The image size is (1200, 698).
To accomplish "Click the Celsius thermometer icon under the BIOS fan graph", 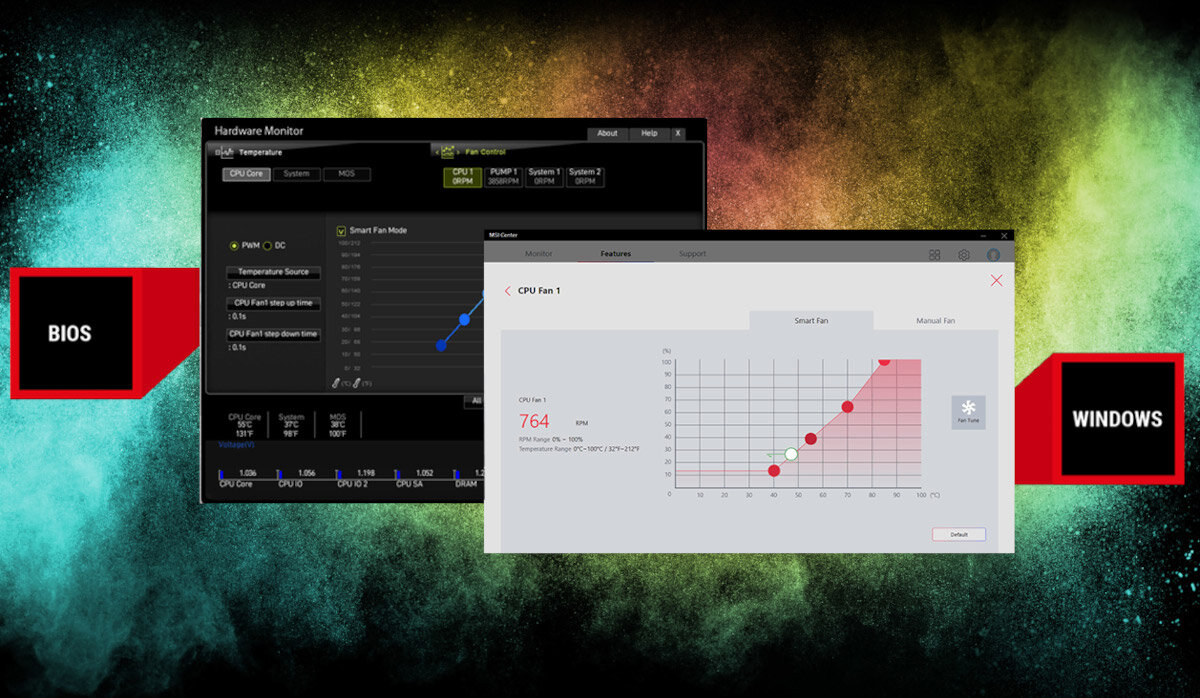I will [x=337, y=382].
